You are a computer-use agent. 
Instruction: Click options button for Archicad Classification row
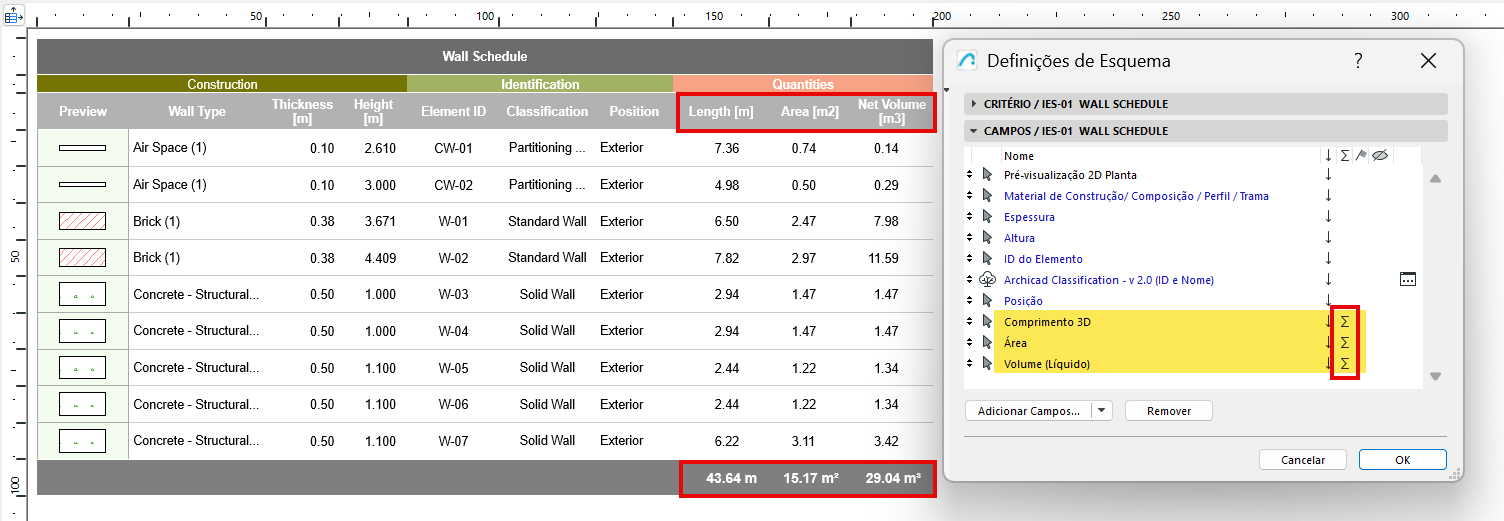pos(1408,280)
